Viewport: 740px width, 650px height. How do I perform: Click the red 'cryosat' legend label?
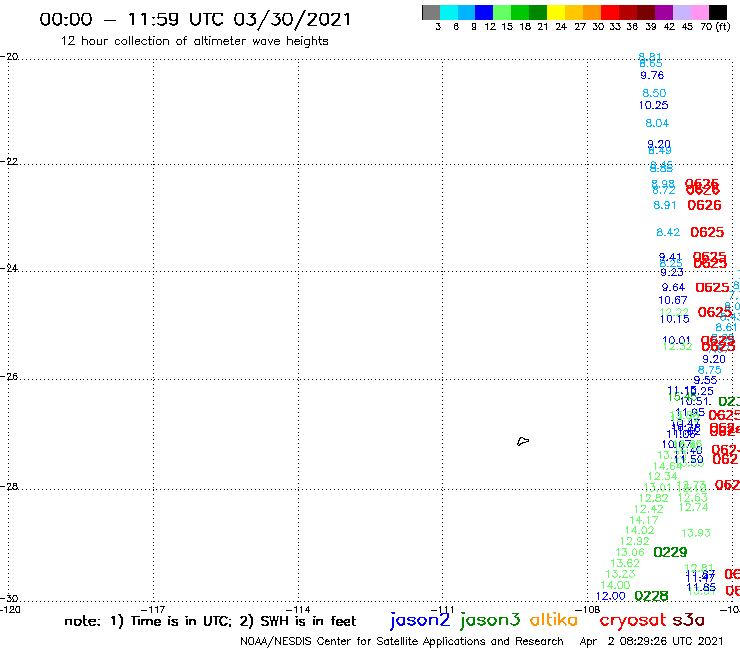point(633,620)
